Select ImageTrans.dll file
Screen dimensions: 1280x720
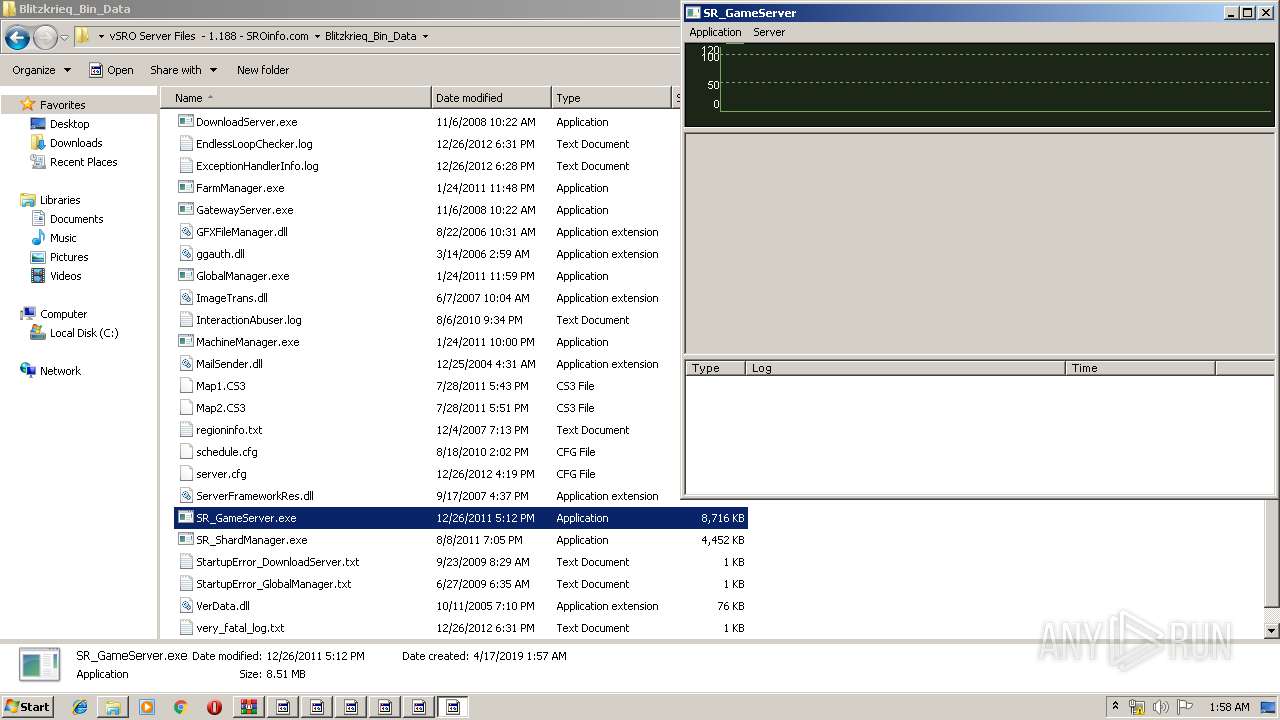click(x=231, y=298)
